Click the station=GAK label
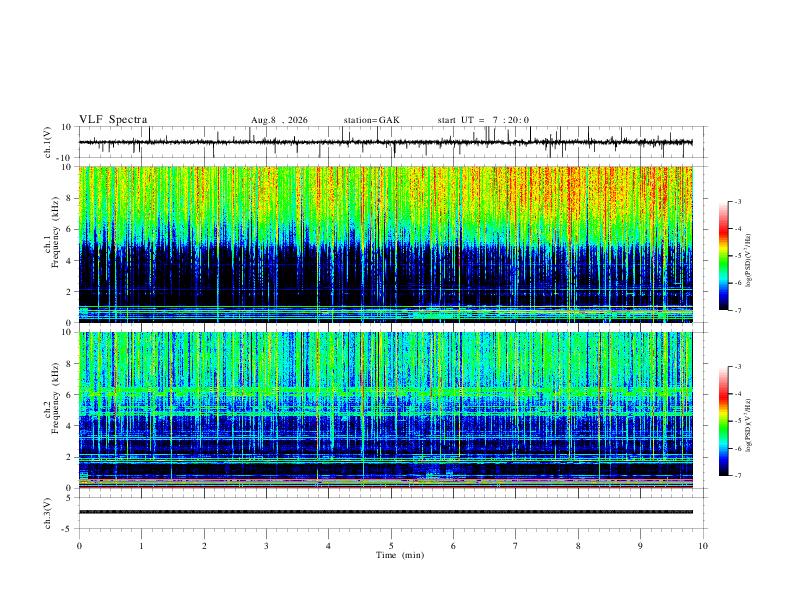 [371, 120]
